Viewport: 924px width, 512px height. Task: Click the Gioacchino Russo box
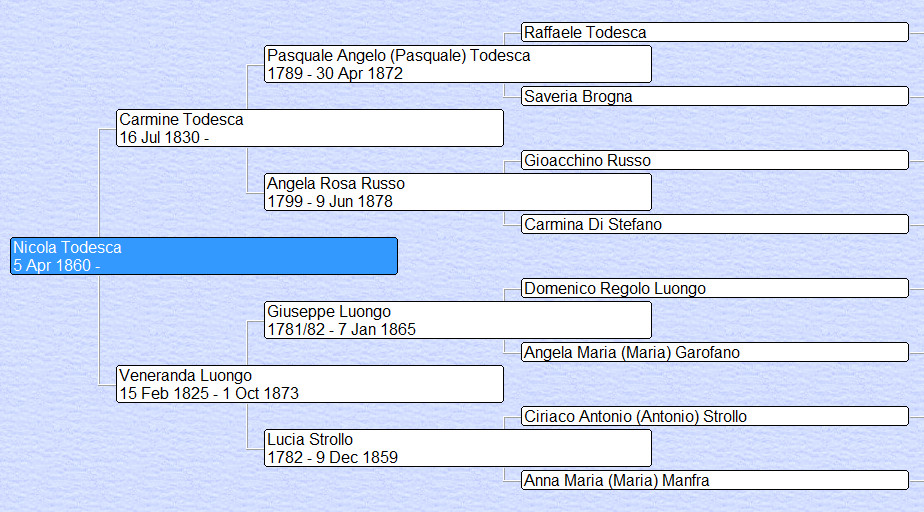[x=714, y=160]
